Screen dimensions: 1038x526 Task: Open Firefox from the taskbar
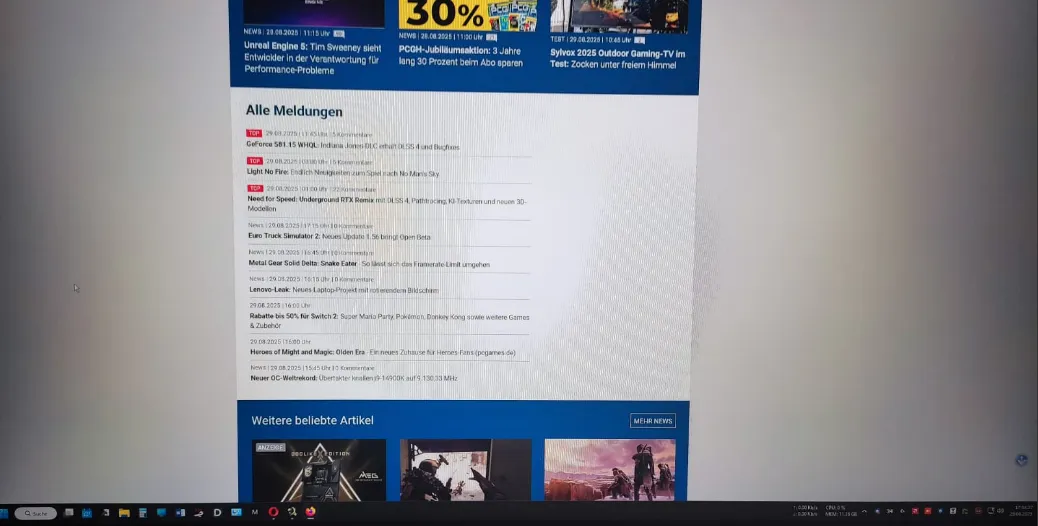pos(310,513)
